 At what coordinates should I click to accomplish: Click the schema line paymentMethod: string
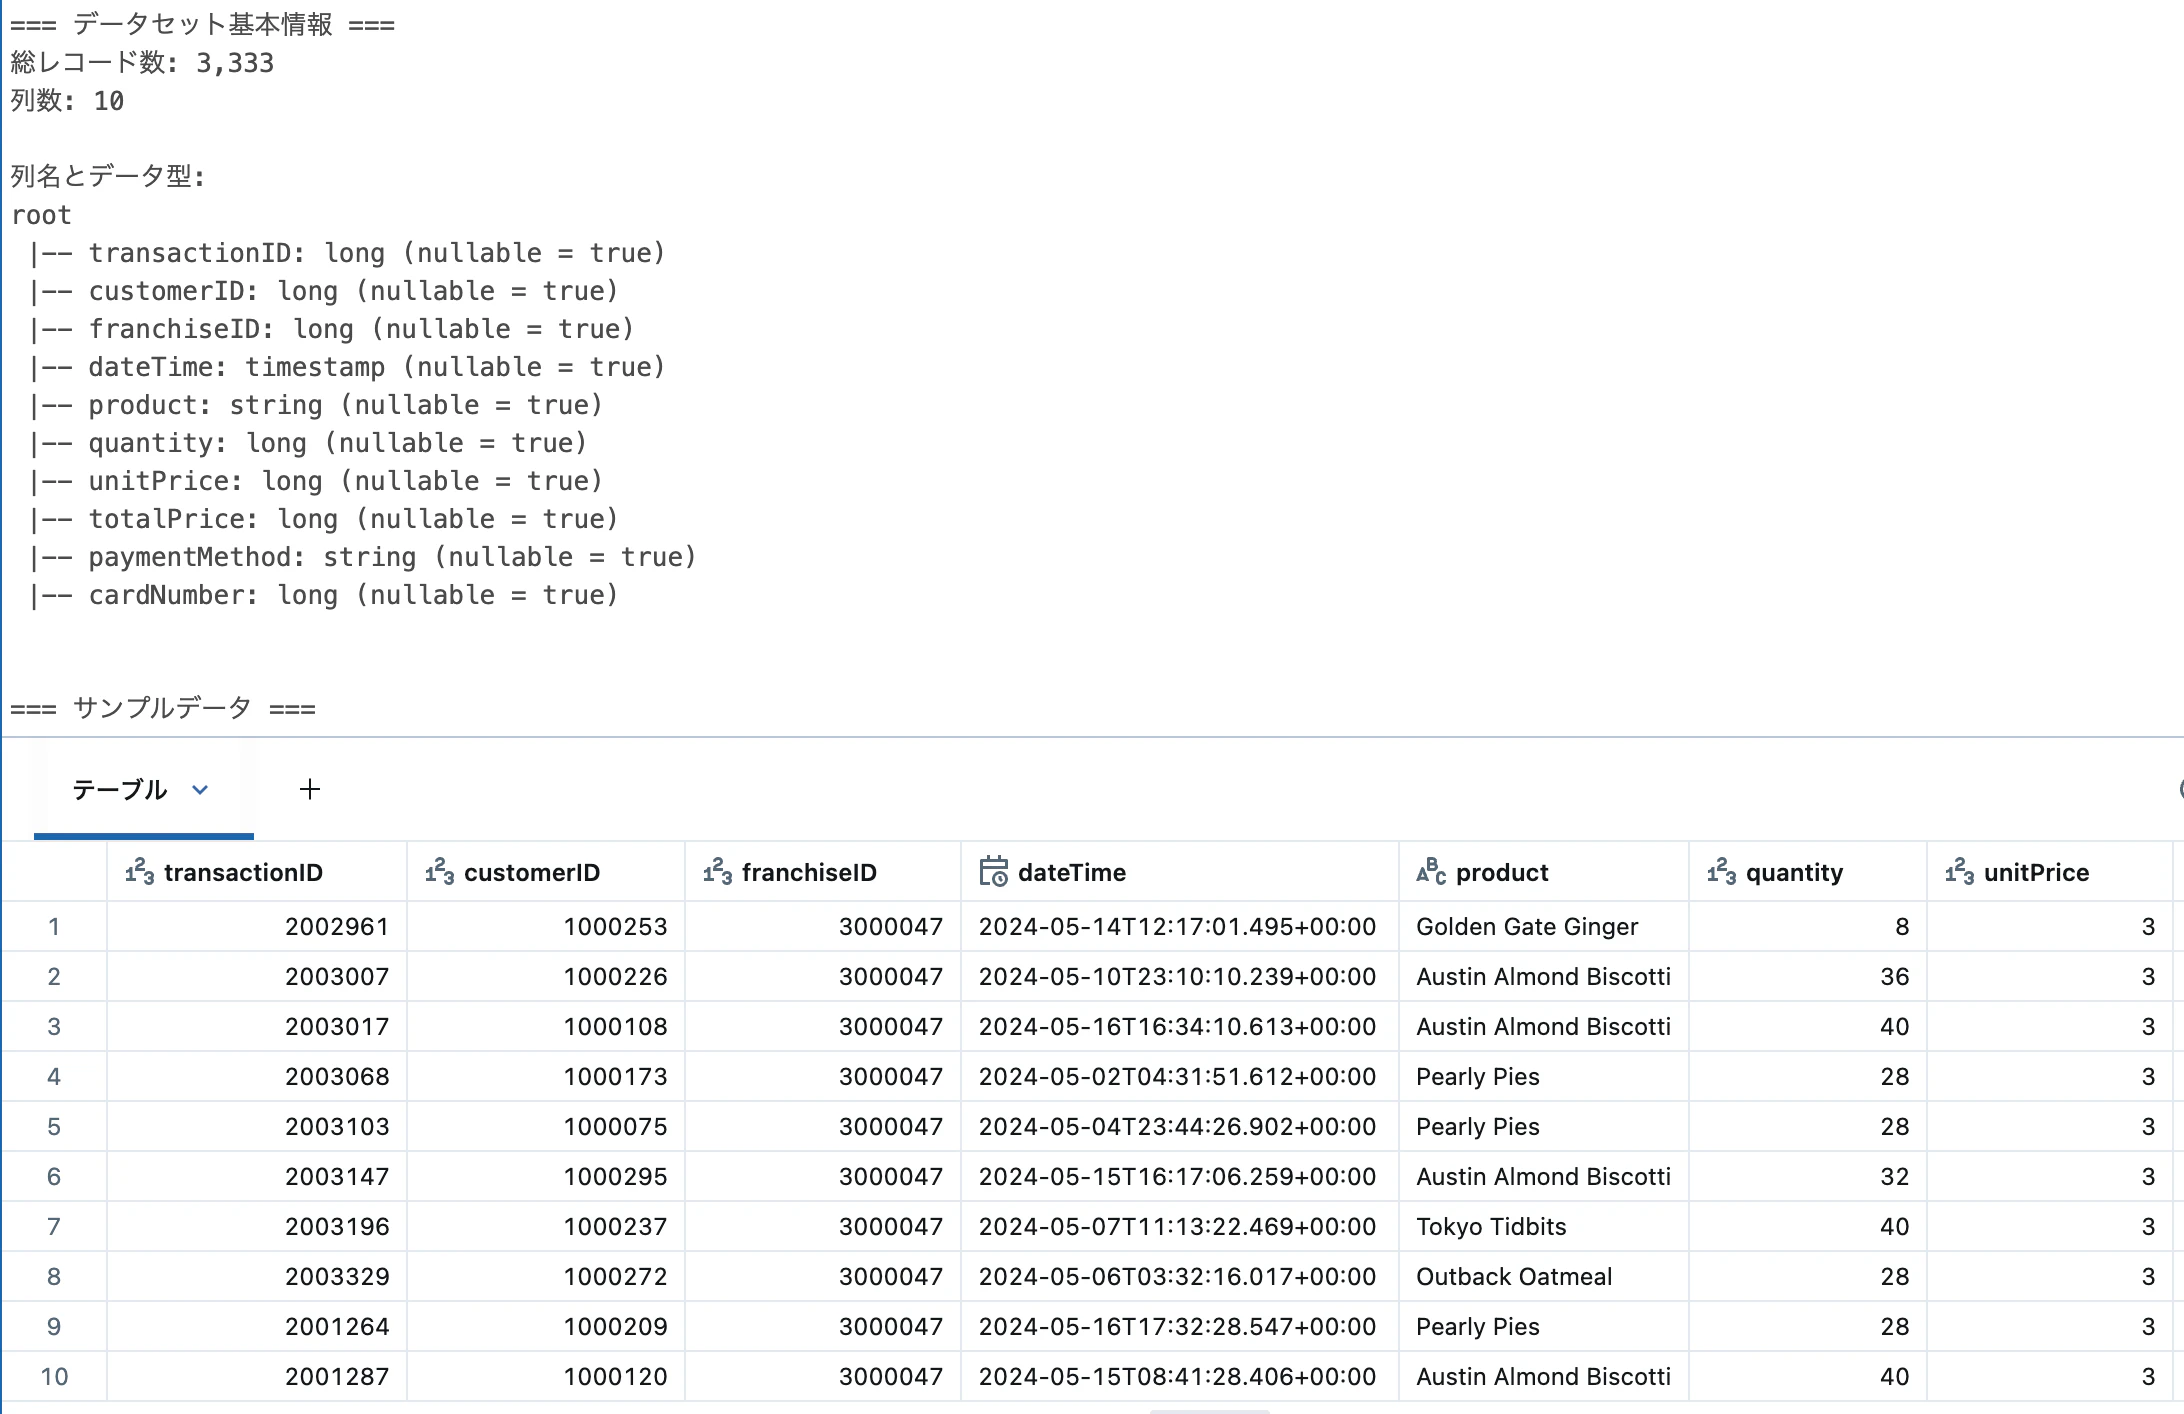[363, 557]
